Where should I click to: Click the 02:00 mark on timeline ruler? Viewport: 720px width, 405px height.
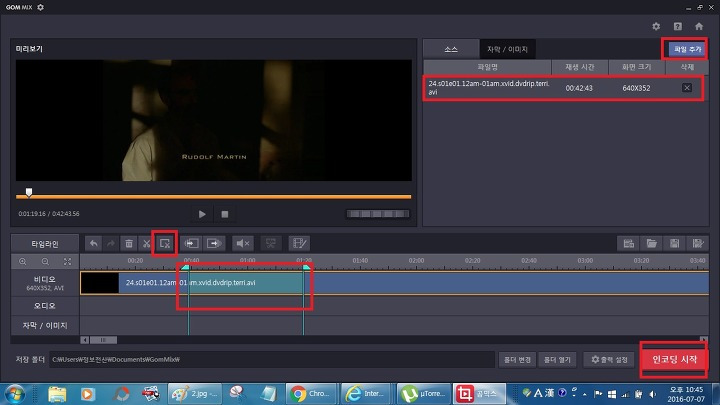[x=416, y=260]
